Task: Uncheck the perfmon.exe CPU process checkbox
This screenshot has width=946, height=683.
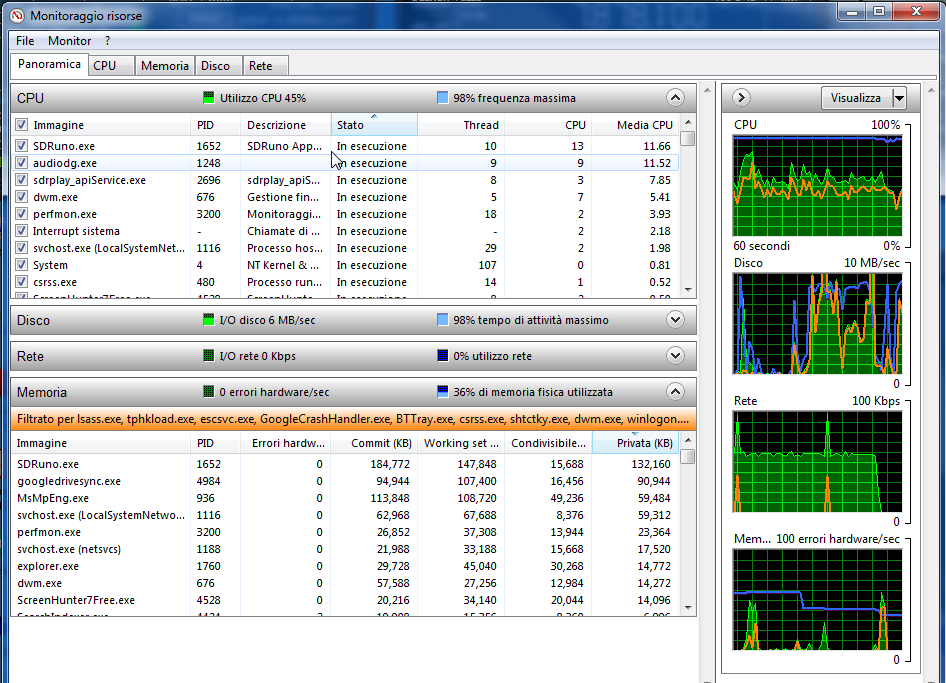Action: 22,214
